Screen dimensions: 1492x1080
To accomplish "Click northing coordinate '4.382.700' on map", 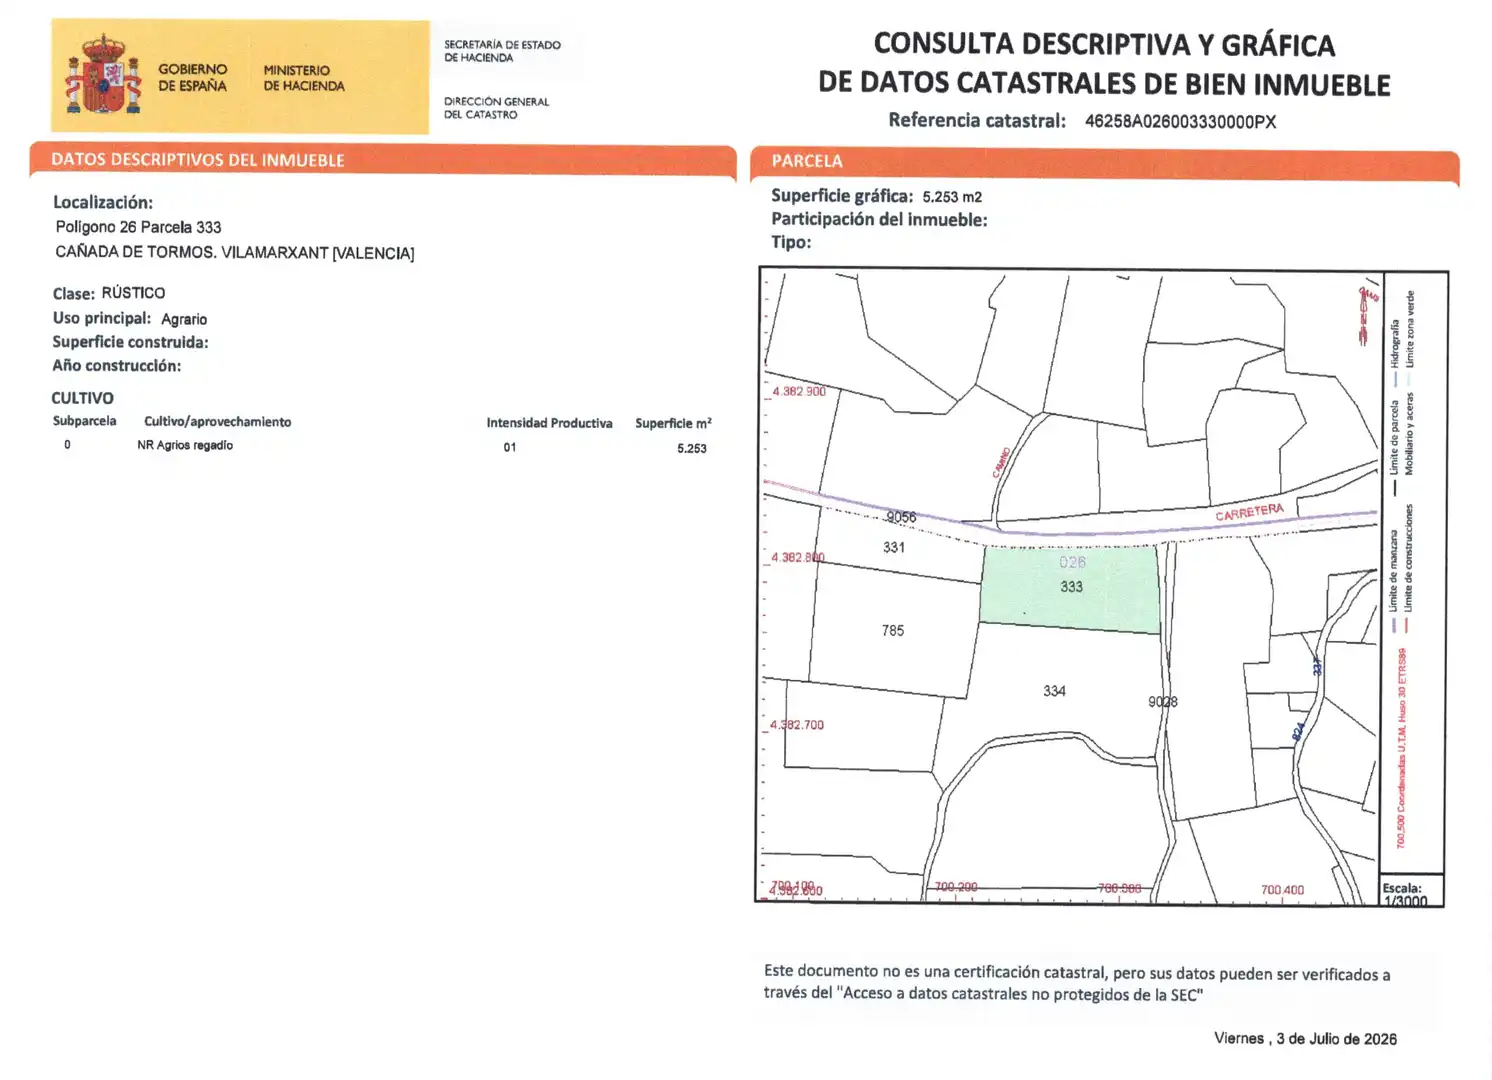I will (797, 725).
